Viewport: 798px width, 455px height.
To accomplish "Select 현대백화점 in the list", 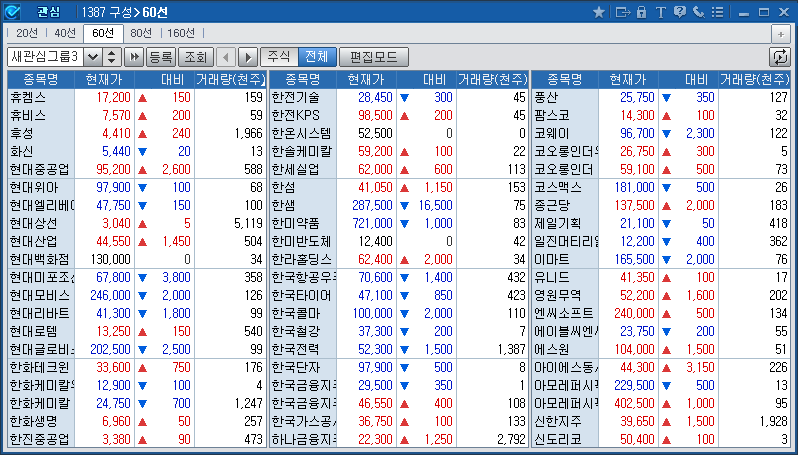I will pos(39,260).
